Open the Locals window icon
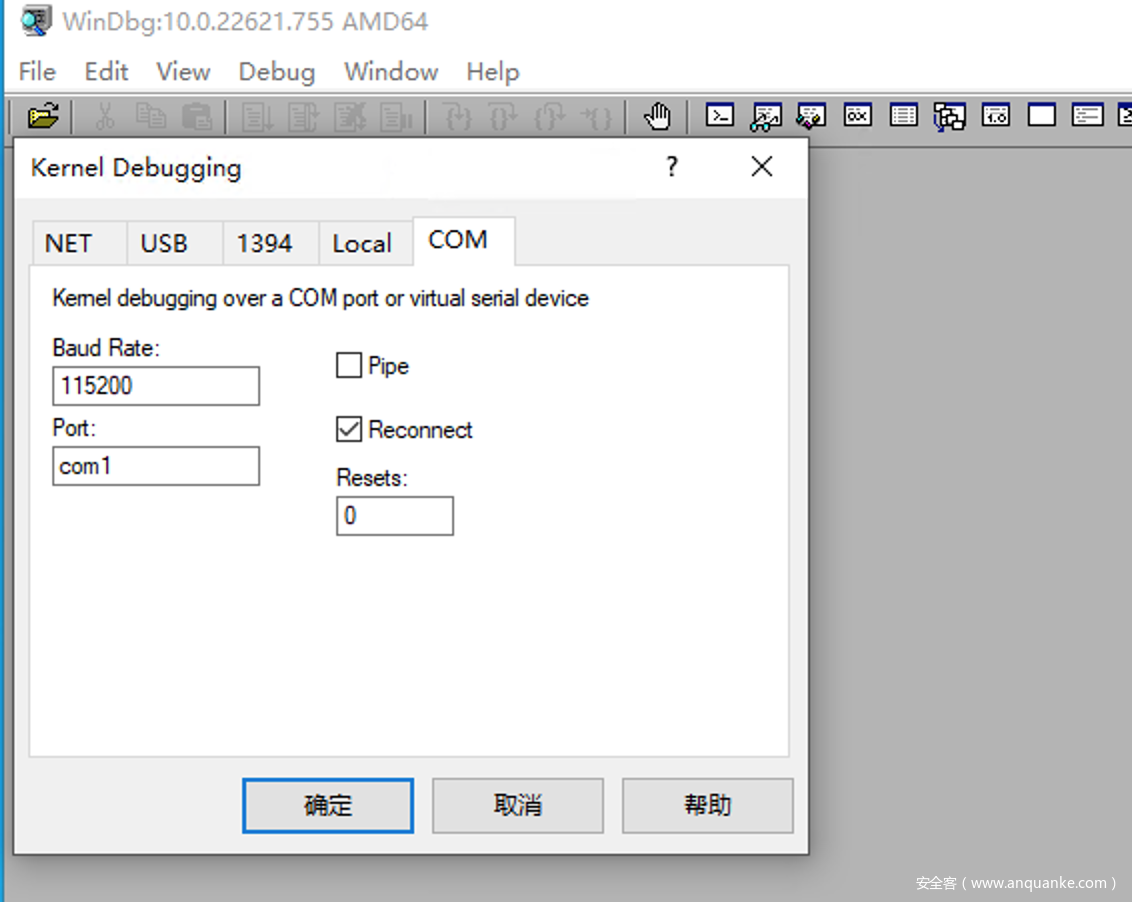The height and width of the screenshot is (902, 1132). tap(811, 116)
